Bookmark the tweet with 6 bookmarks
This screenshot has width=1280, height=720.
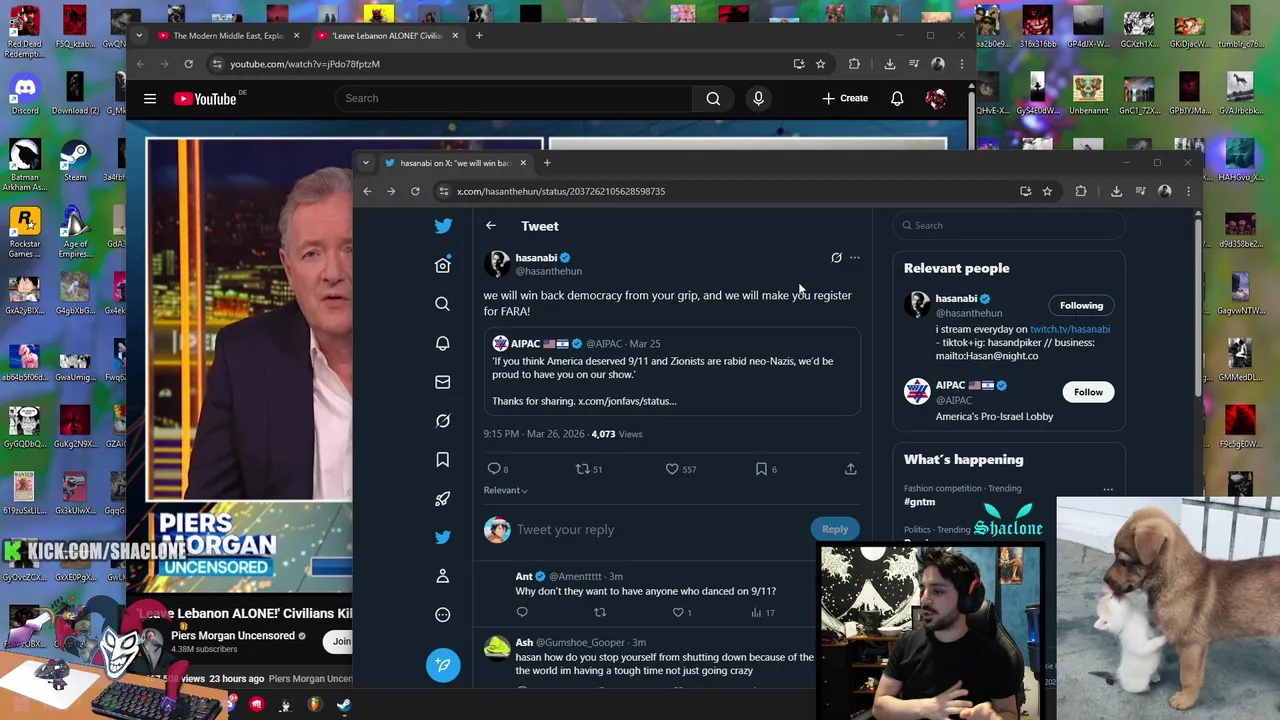761,468
